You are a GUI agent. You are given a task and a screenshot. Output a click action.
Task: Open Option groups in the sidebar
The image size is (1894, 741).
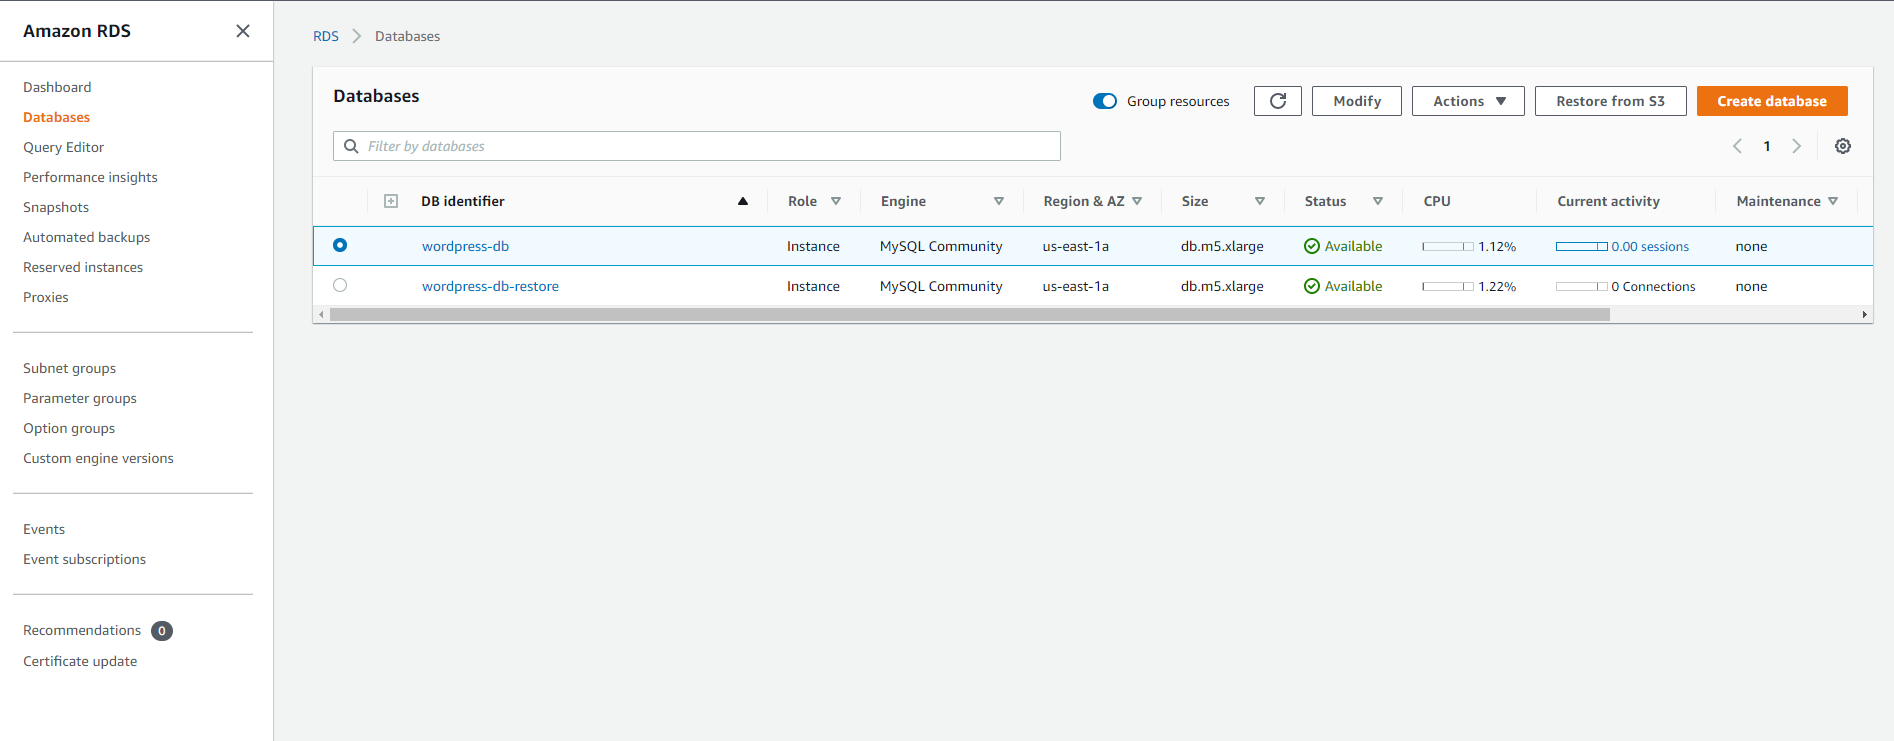click(x=69, y=428)
